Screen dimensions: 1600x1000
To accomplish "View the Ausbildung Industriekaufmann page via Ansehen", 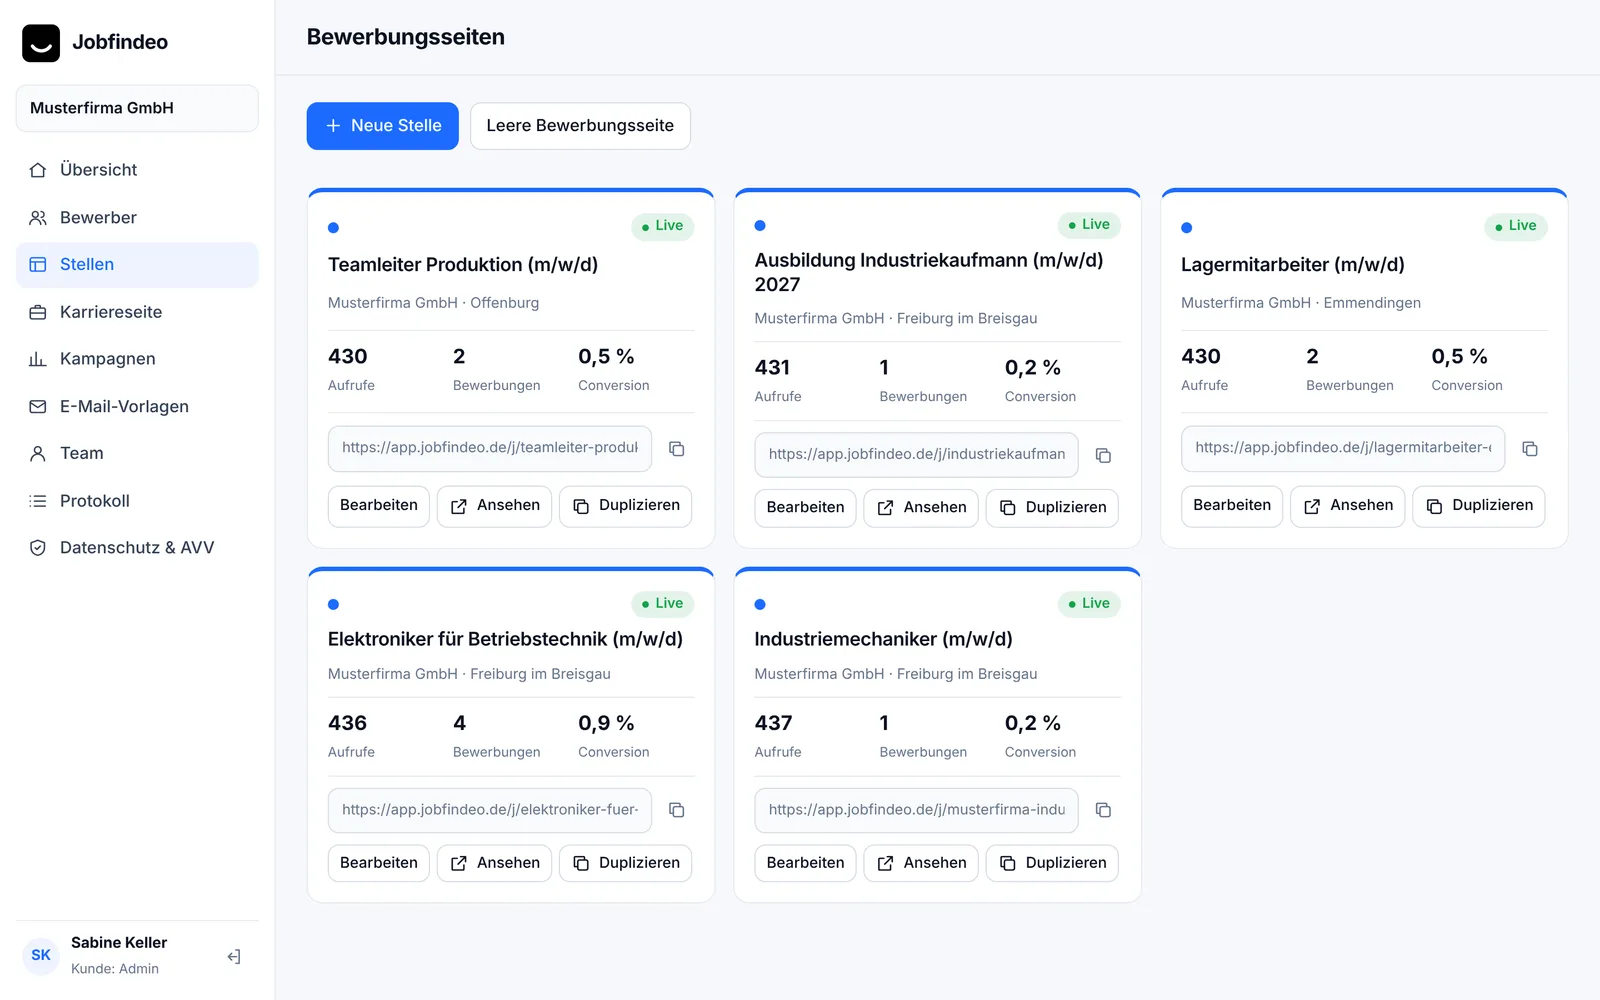I will (x=921, y=508).
